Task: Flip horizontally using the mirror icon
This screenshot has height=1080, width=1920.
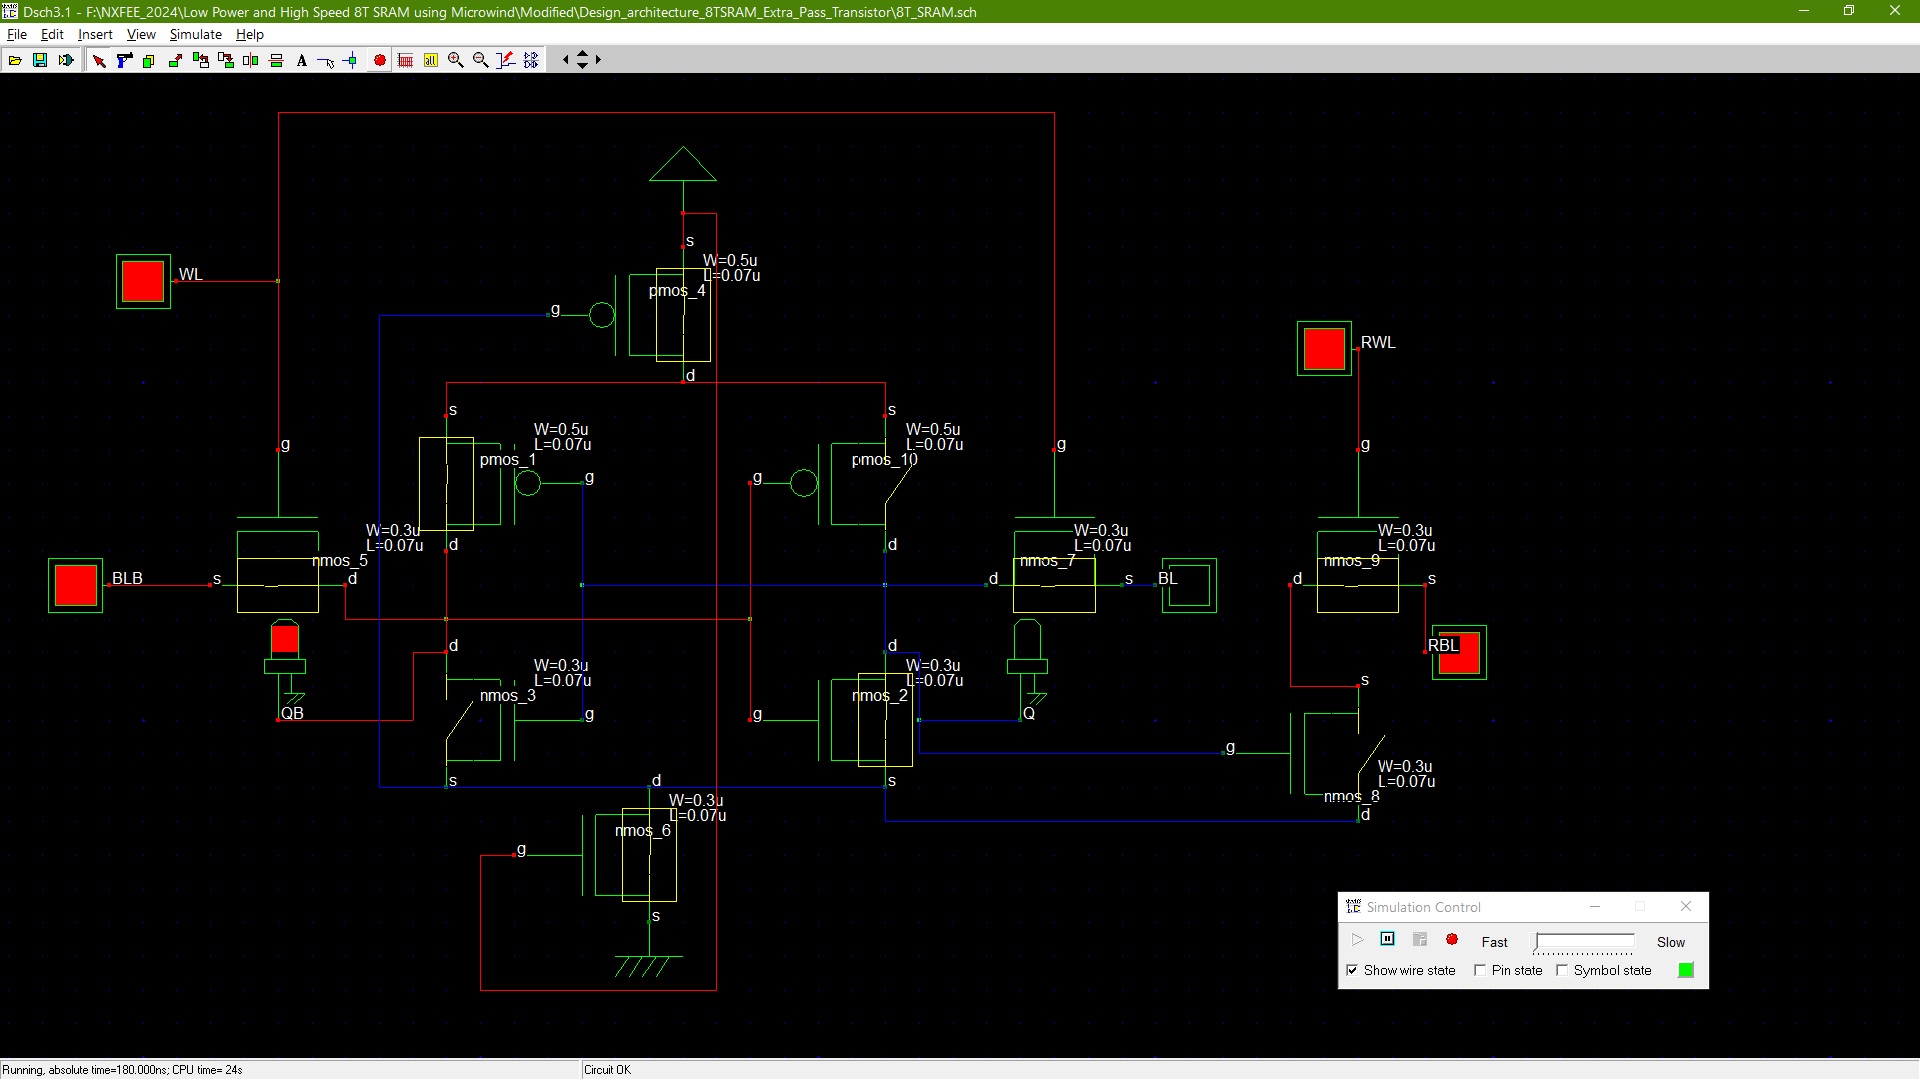Action: coord(251,60)
